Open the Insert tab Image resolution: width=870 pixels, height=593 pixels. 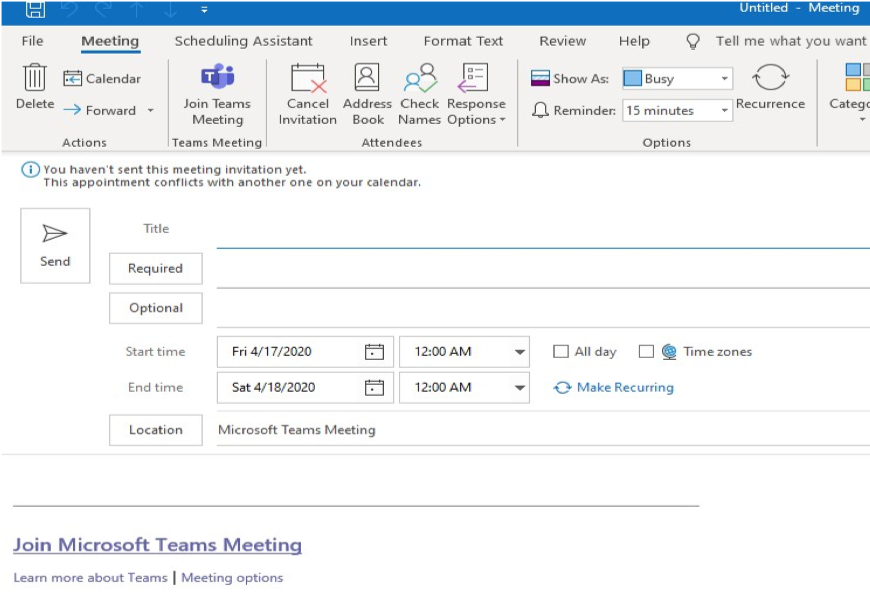coord(368,41)
